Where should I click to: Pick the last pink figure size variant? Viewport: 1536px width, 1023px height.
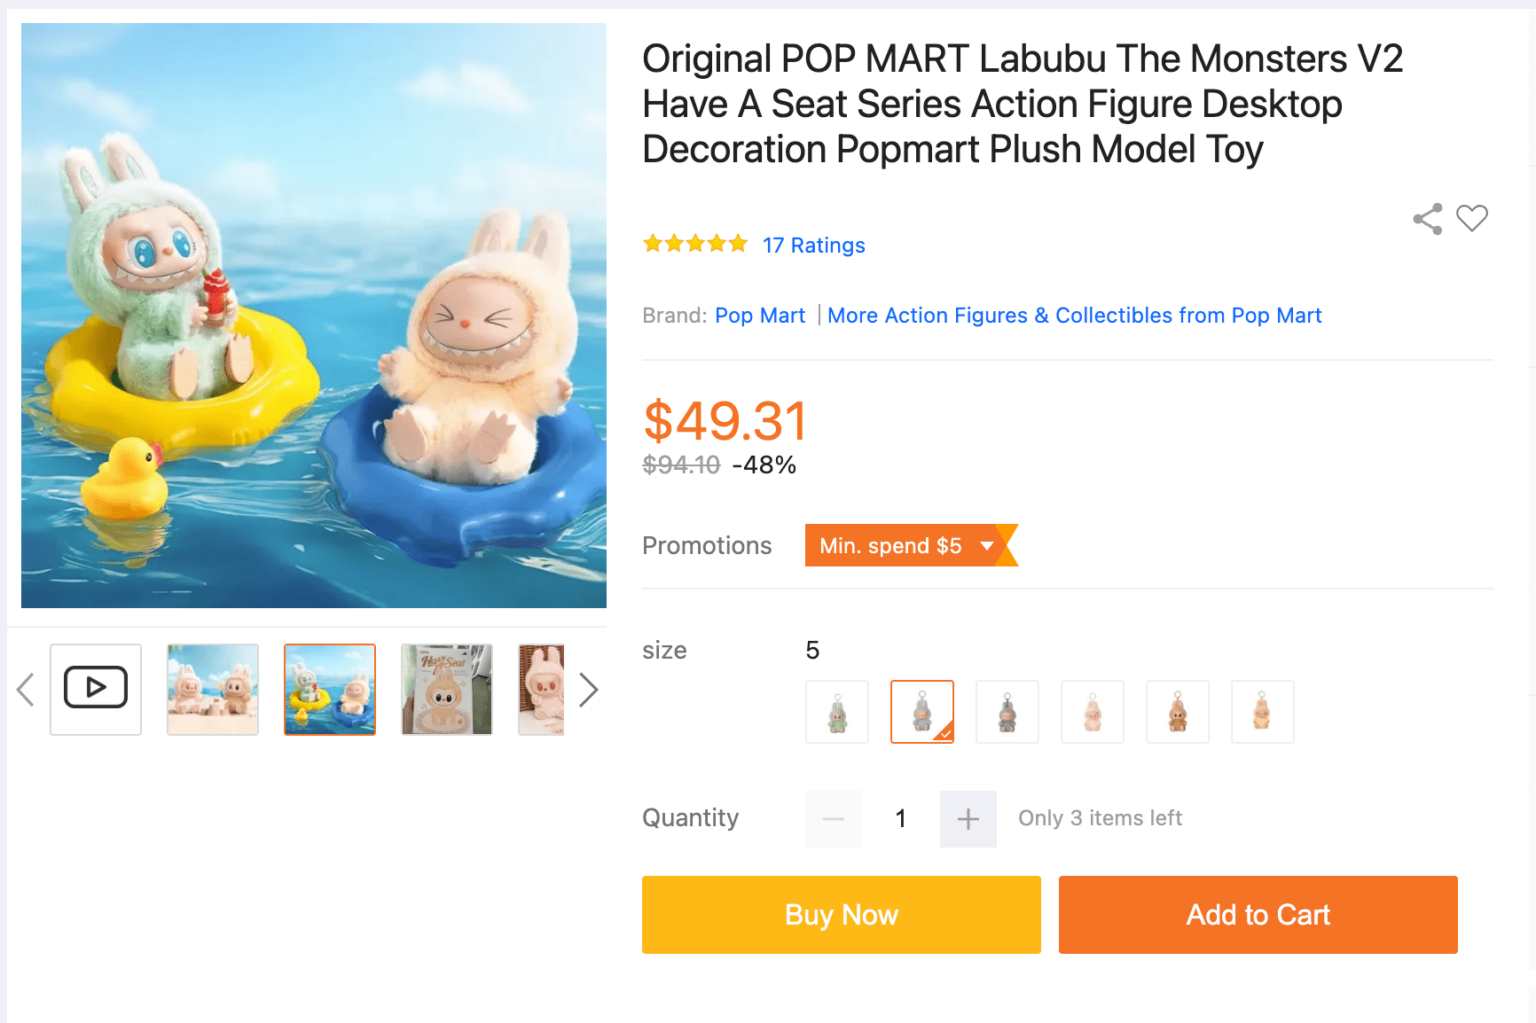[1262, 711]
